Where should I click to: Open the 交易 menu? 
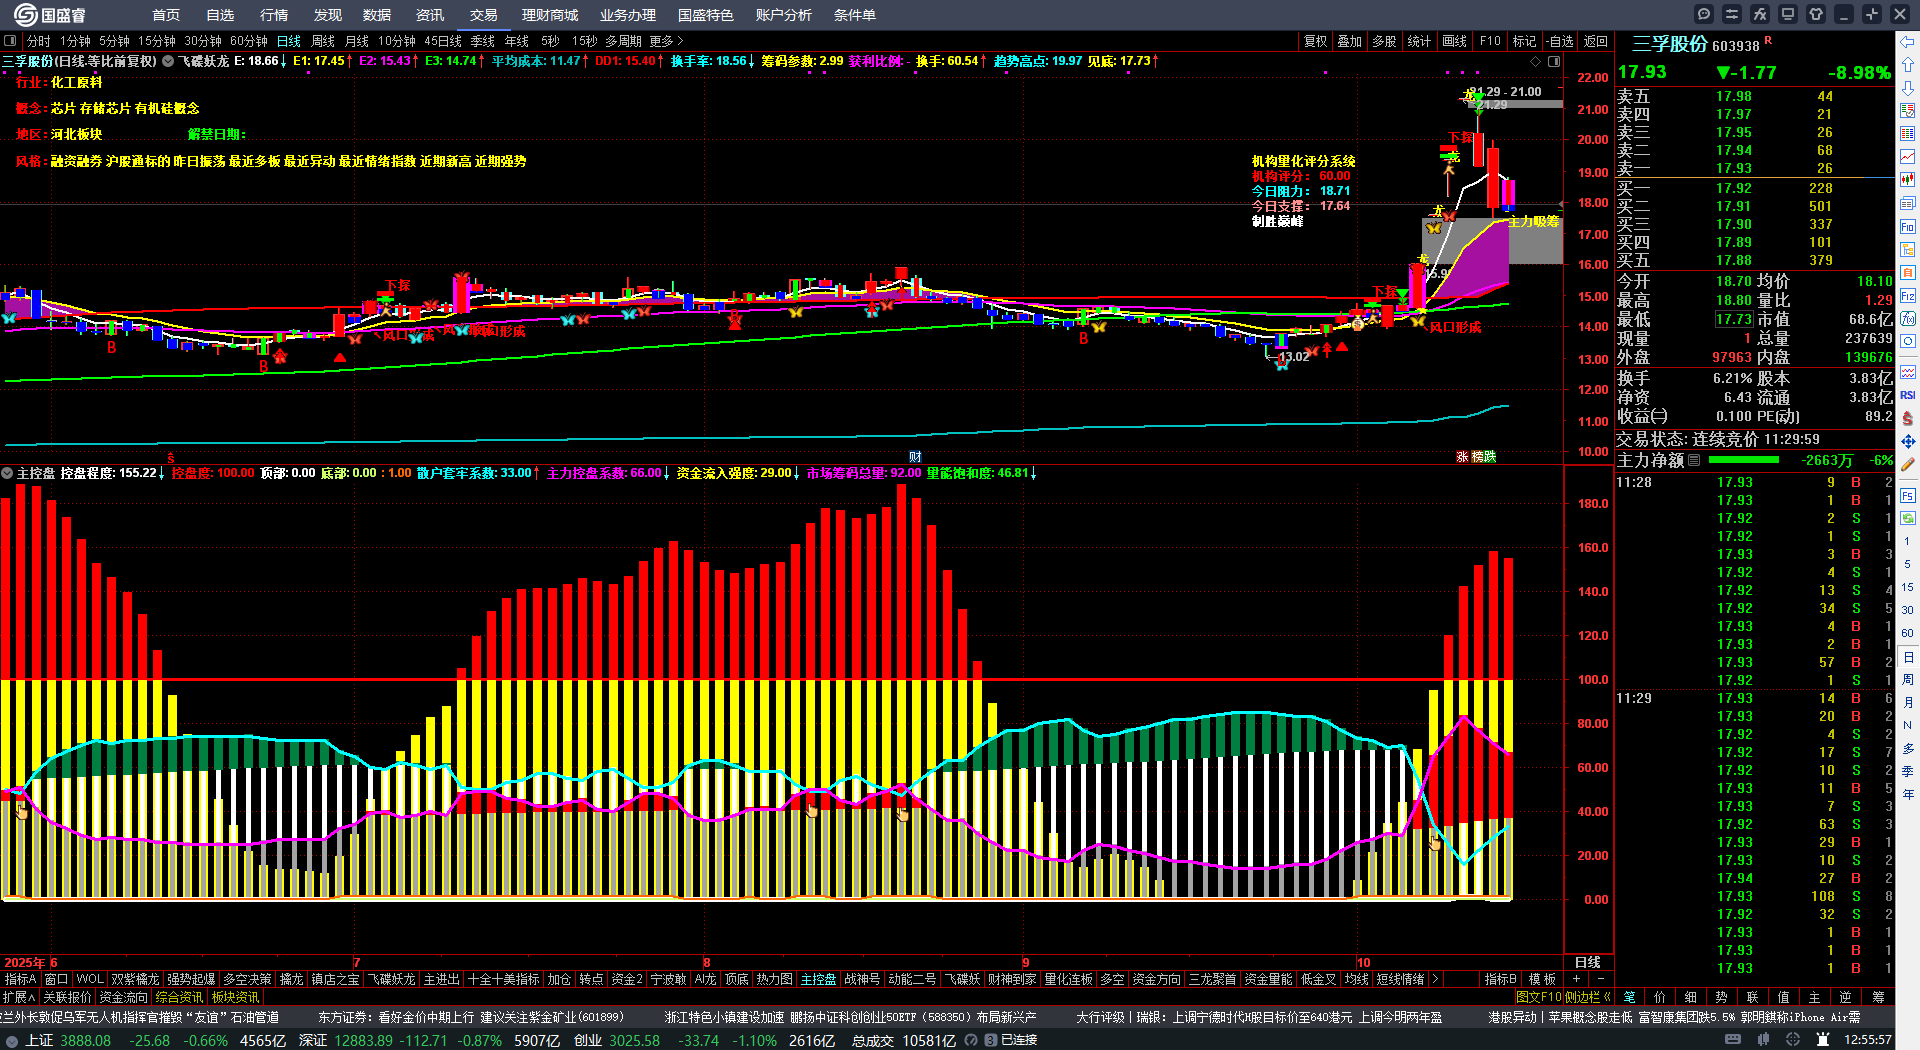(x=484, y=15)
